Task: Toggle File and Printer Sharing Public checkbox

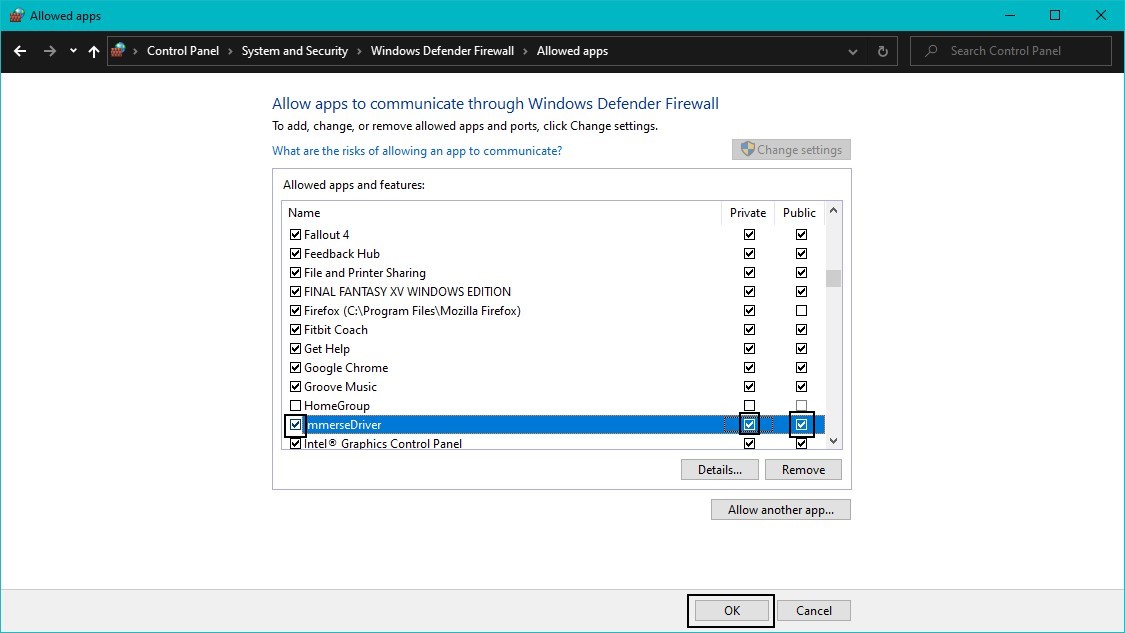Action: tap(801, 273)
